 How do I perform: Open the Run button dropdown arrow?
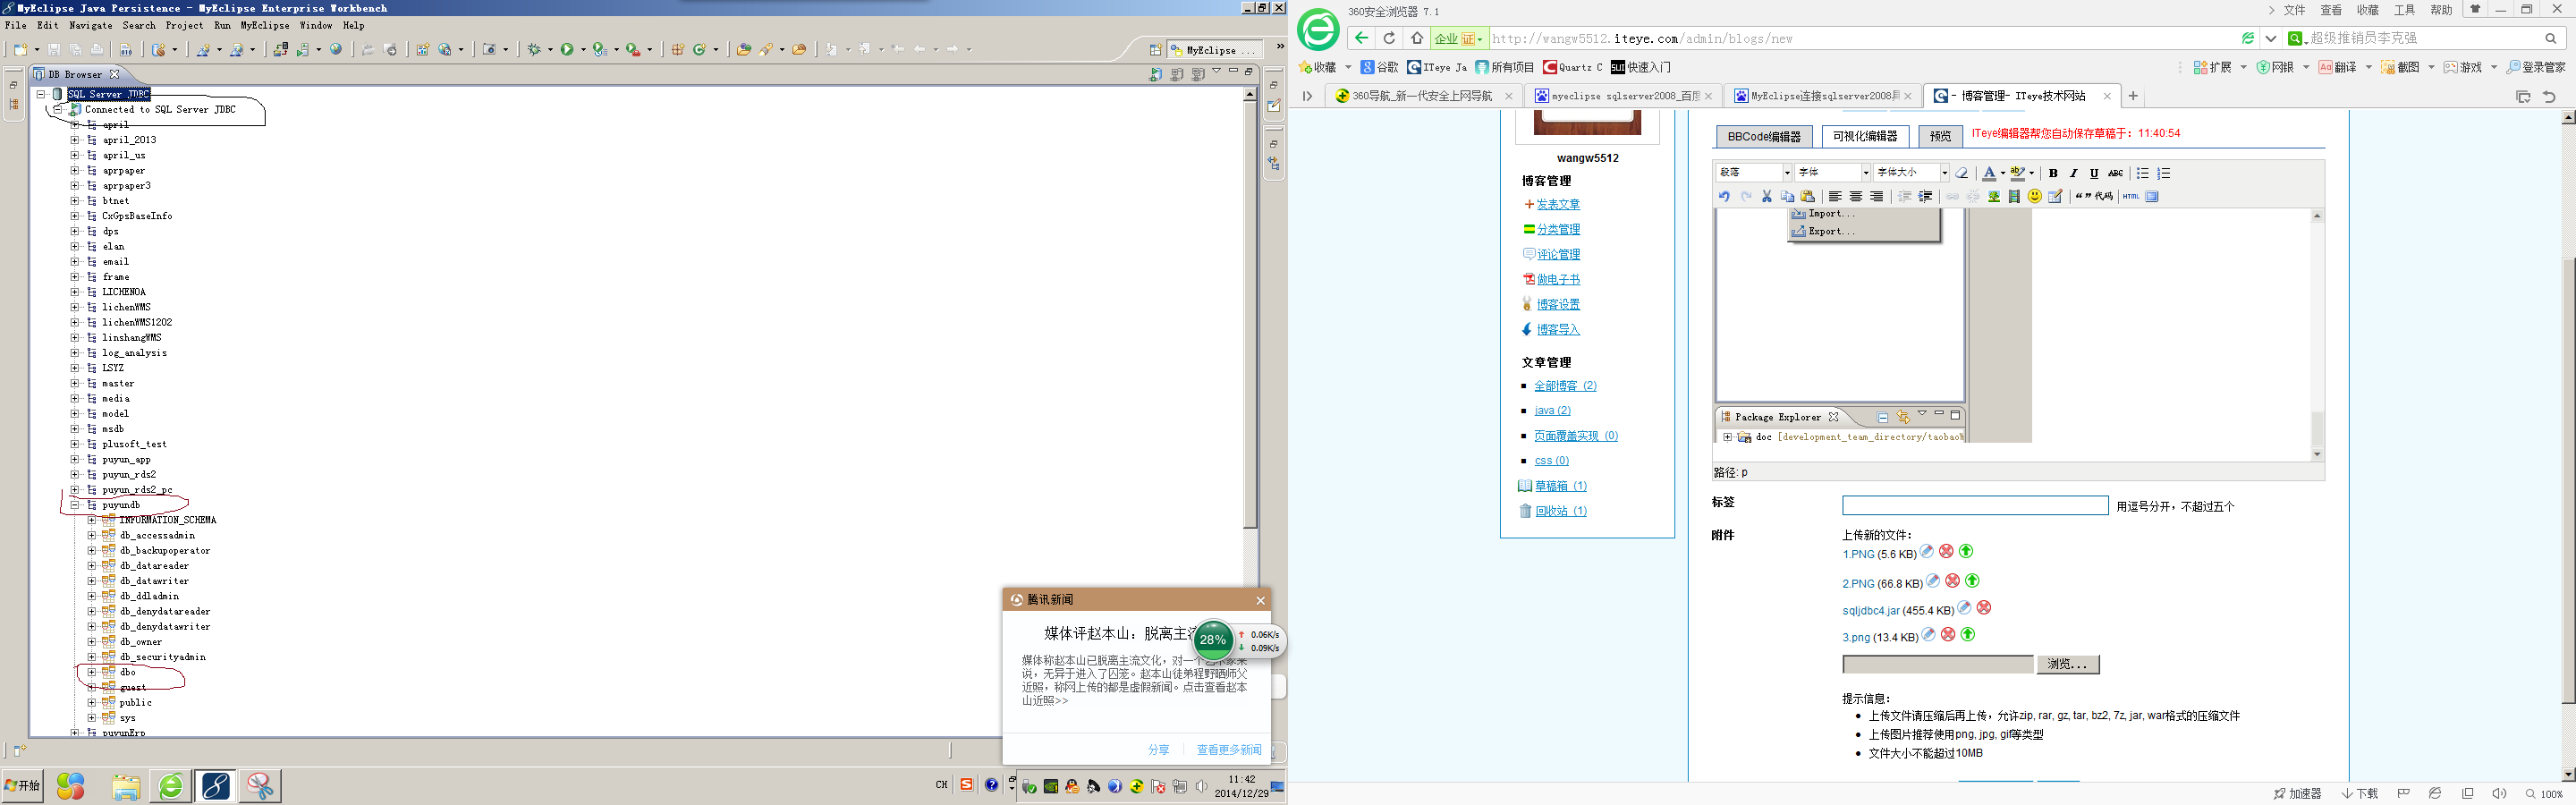[x=584, y=50]
